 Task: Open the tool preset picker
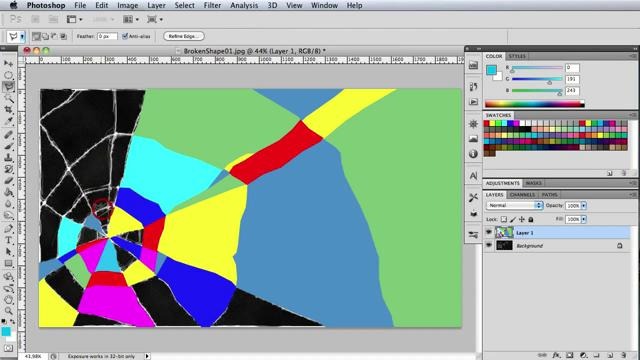(22, 37)
